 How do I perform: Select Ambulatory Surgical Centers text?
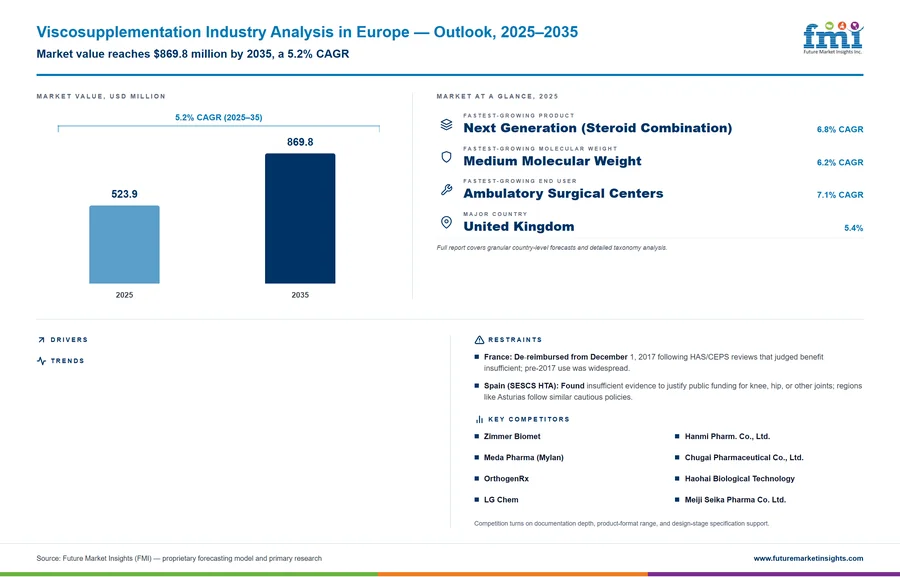[563, 193]
